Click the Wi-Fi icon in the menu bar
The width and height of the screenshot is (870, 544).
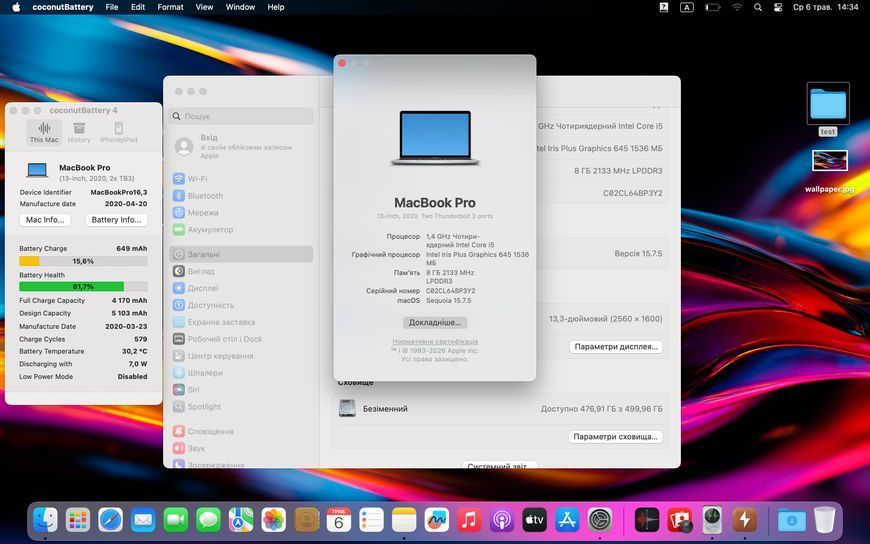737,7
